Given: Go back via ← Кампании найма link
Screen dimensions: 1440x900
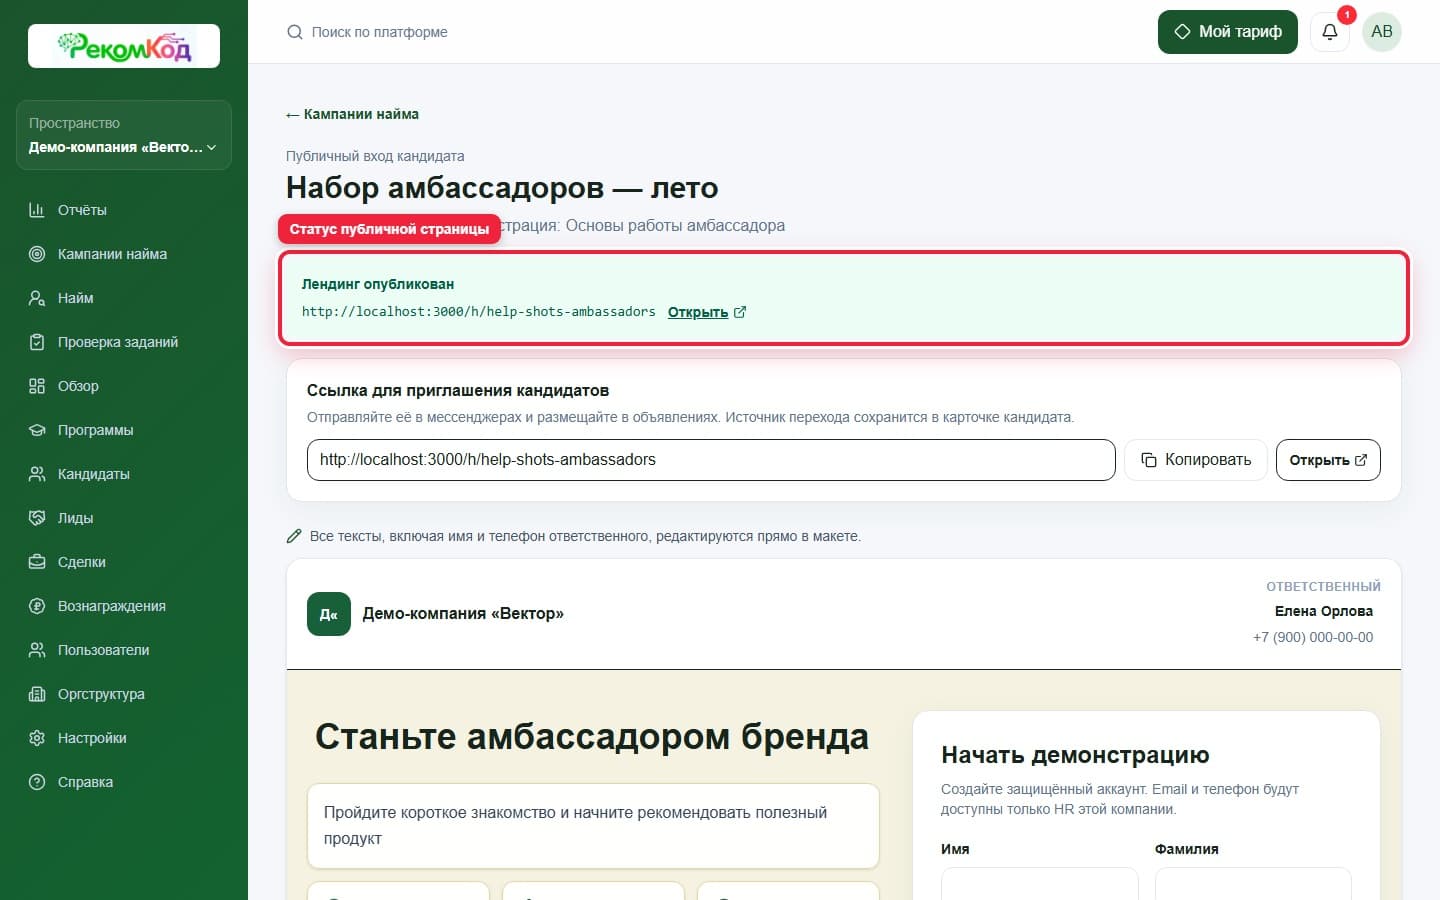Looking at the screenshot, I should (x=352, y=114).
